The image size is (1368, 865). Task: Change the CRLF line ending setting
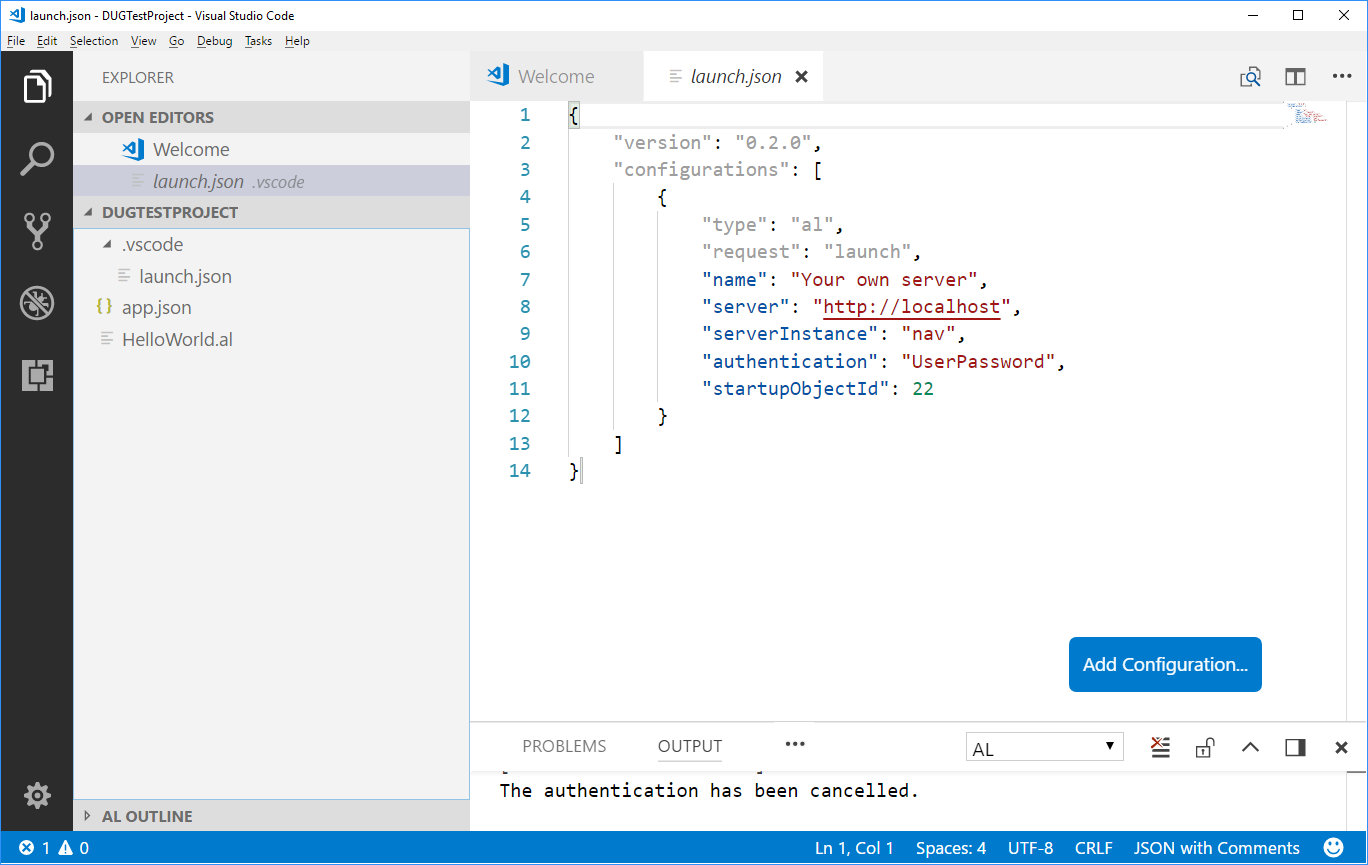point(1093,848)
